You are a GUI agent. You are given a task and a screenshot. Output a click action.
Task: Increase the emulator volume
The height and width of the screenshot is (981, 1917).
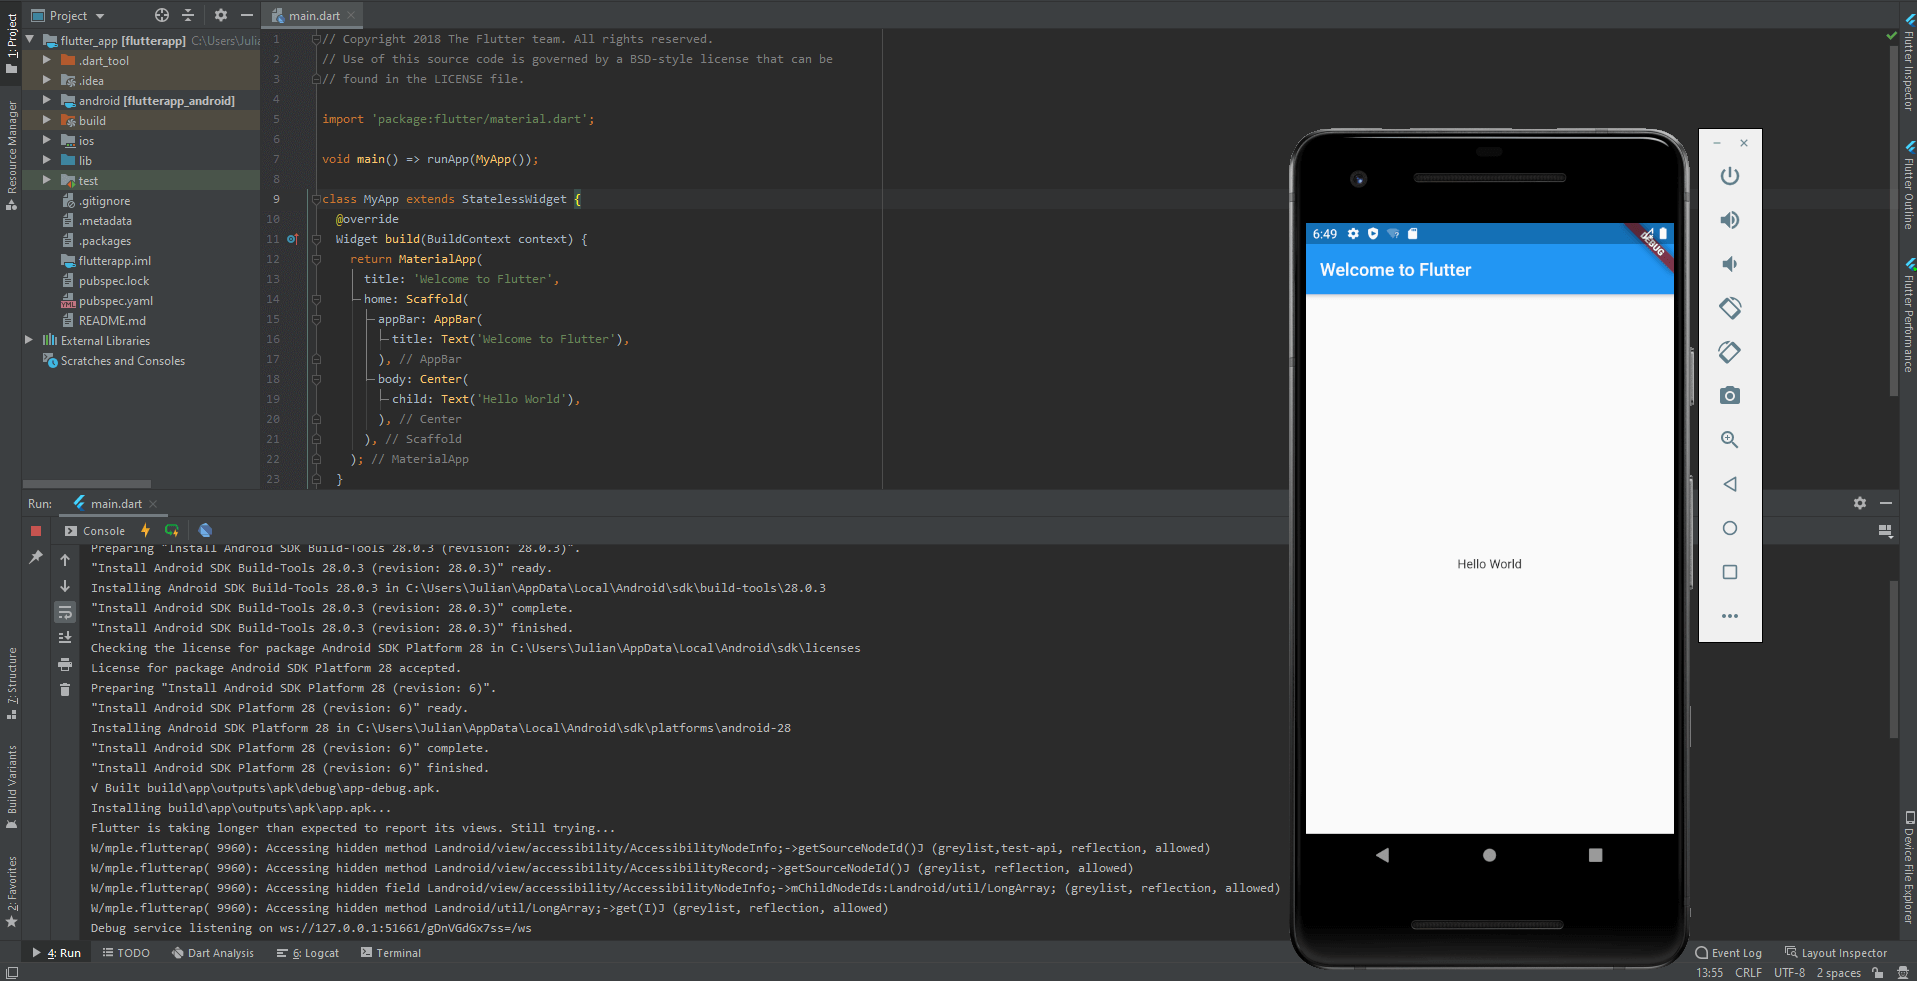[1730, 220]
